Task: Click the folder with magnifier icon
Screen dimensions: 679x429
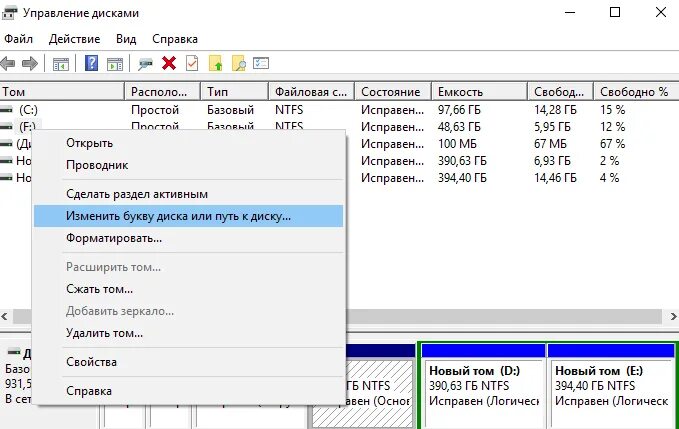Action: tap(239, 63)
